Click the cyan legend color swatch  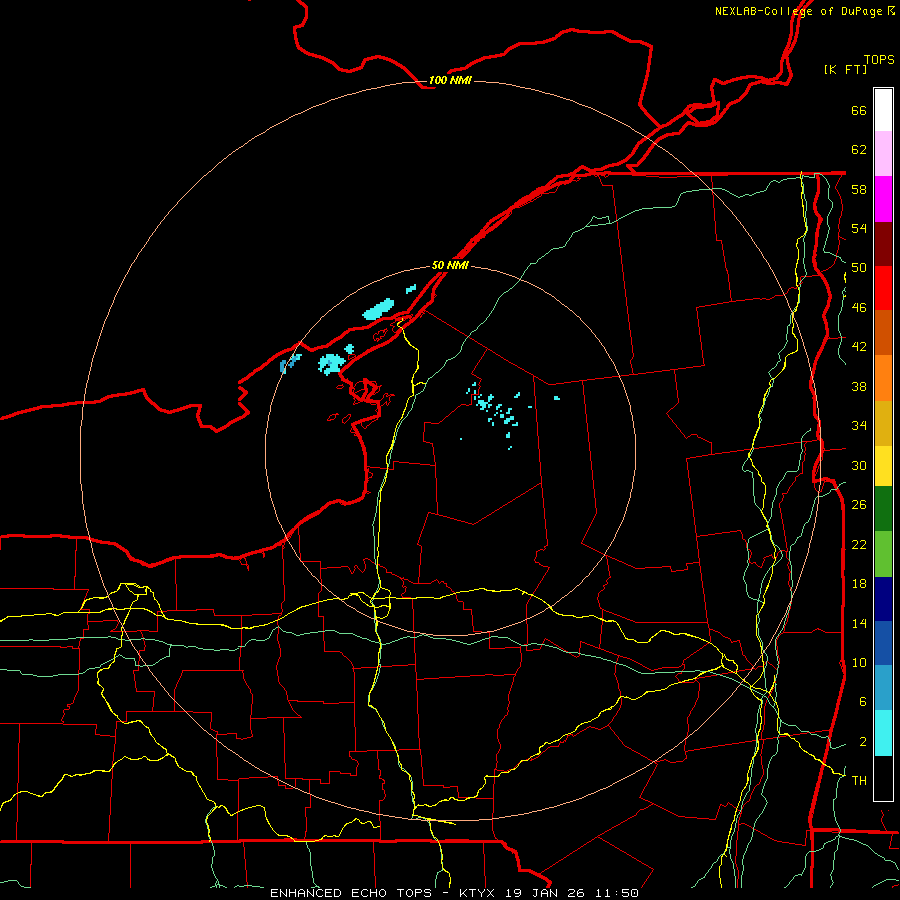(x=883, y=733)
